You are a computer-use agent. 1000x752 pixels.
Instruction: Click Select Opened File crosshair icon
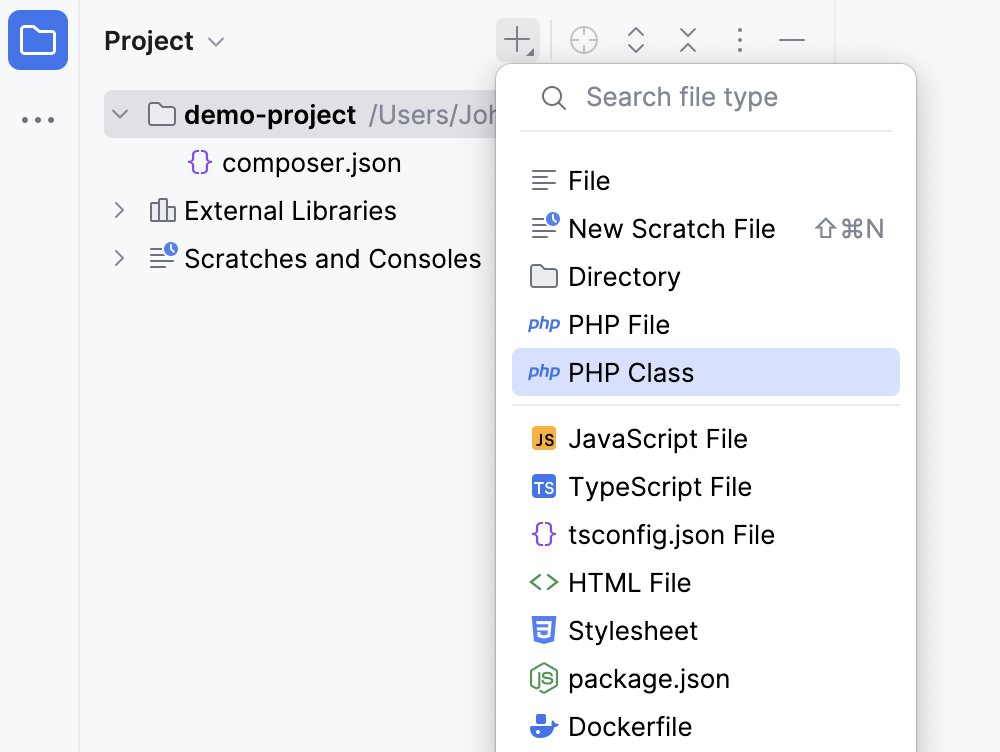pyautogui.click(x=584, y=40)
